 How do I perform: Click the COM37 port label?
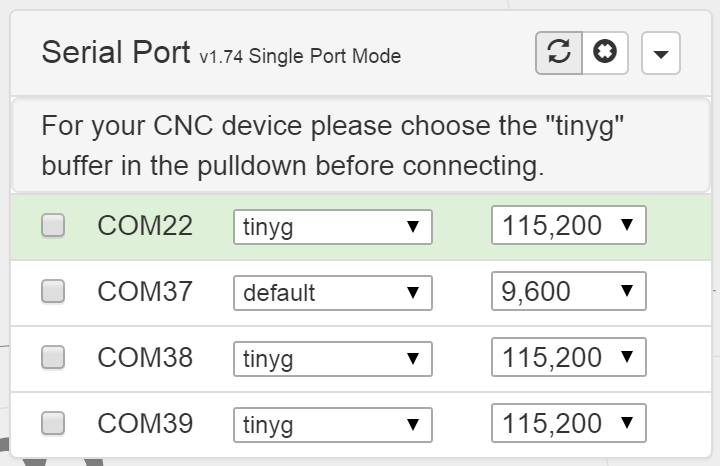(145, 291)
